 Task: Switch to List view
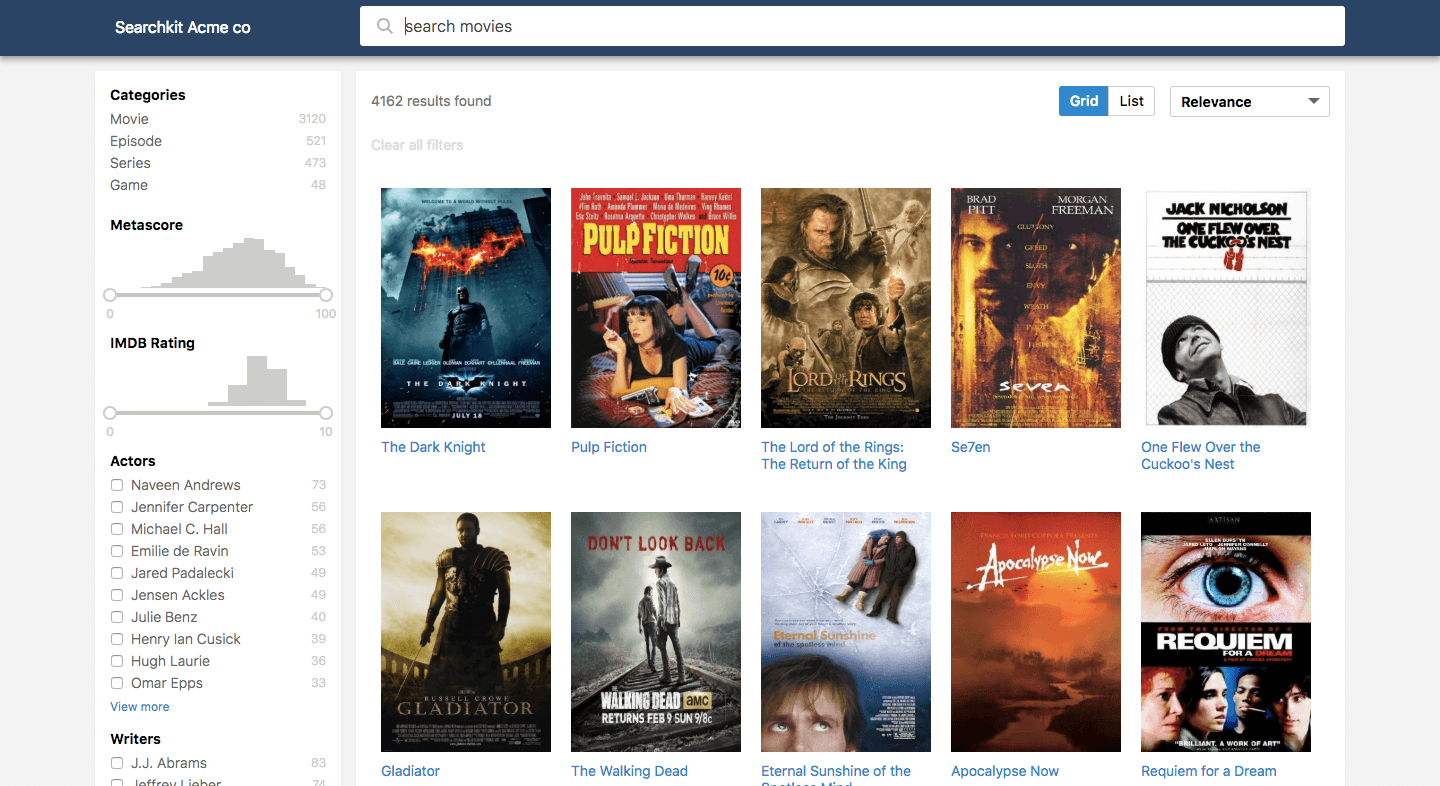click(1131, 101)
